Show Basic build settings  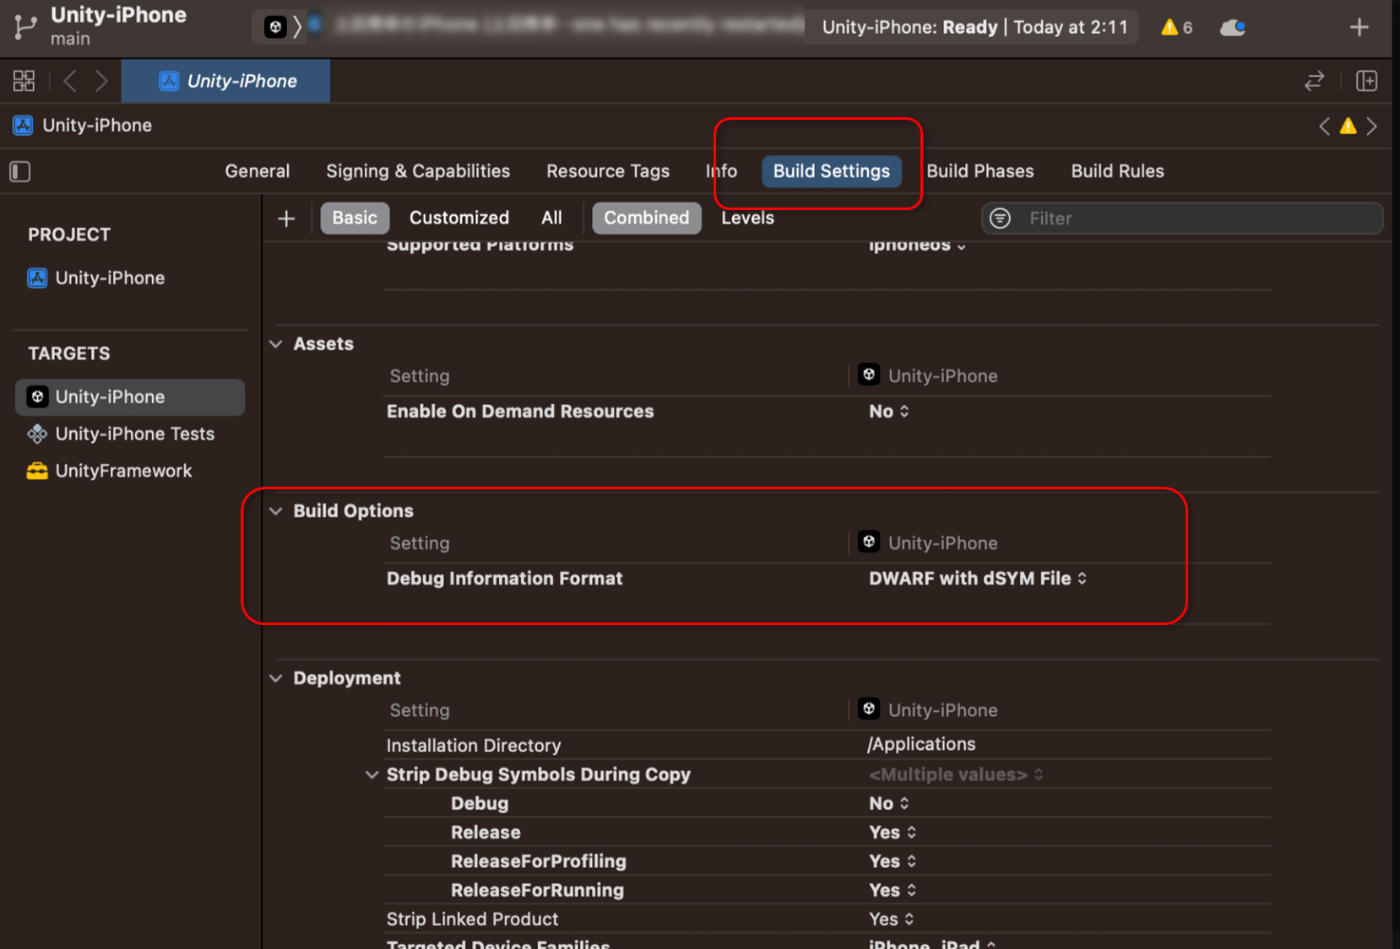pos(355,218)
